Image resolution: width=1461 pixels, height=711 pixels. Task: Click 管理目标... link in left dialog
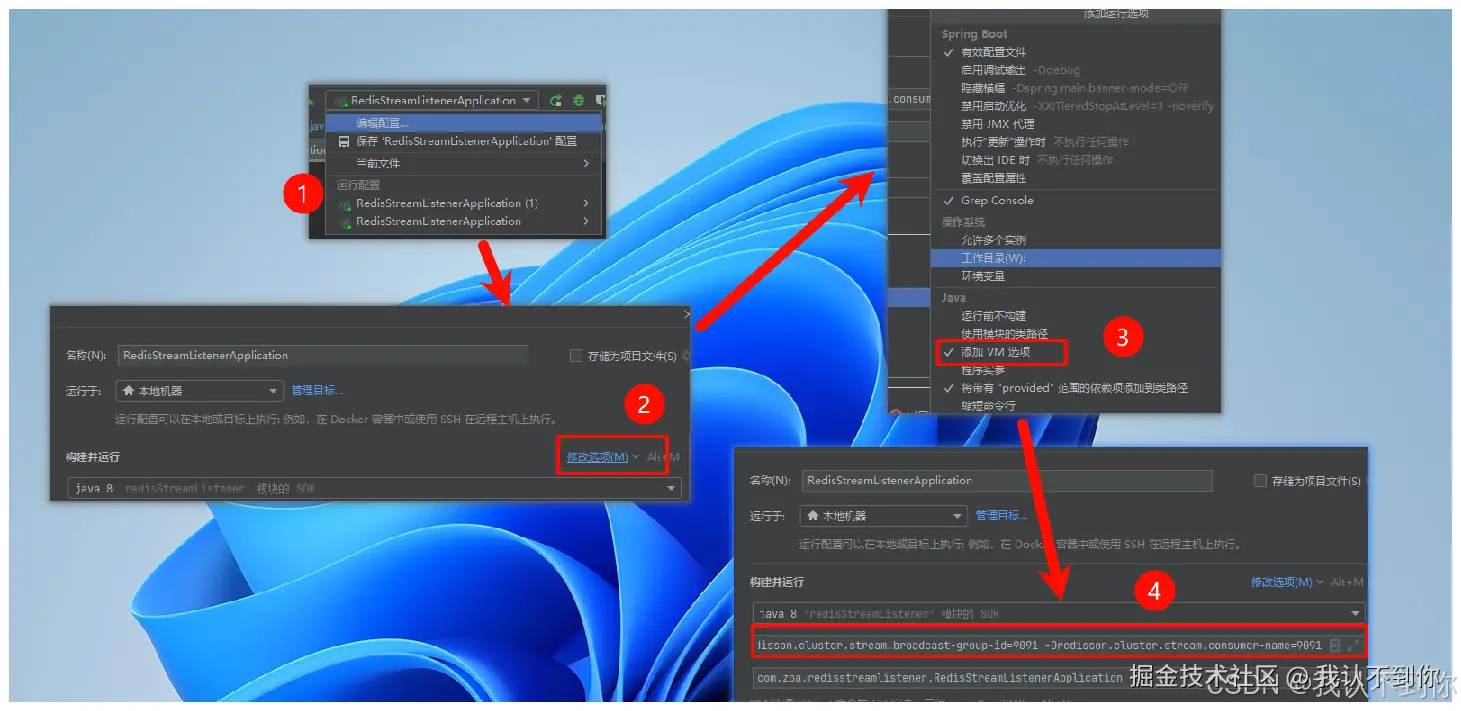tap(317, 391)
